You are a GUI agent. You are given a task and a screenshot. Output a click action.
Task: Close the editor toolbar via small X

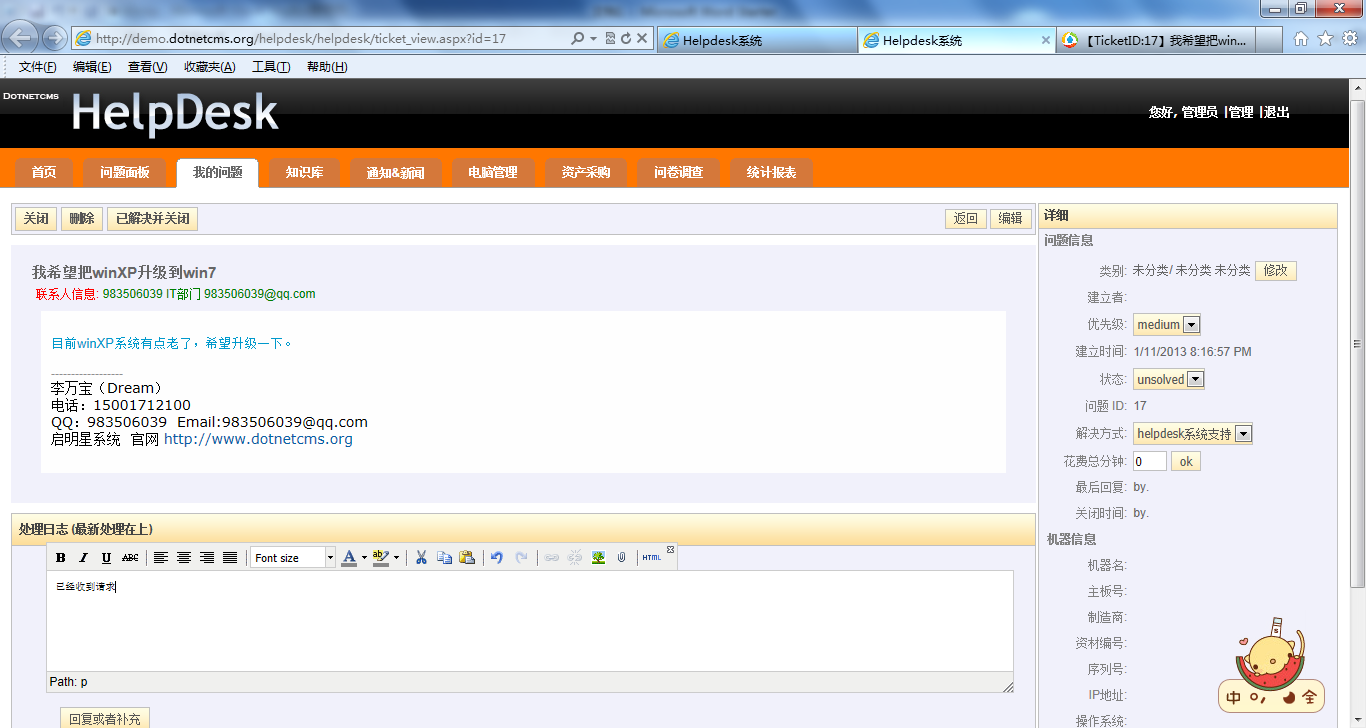click(x=671, y=549)
